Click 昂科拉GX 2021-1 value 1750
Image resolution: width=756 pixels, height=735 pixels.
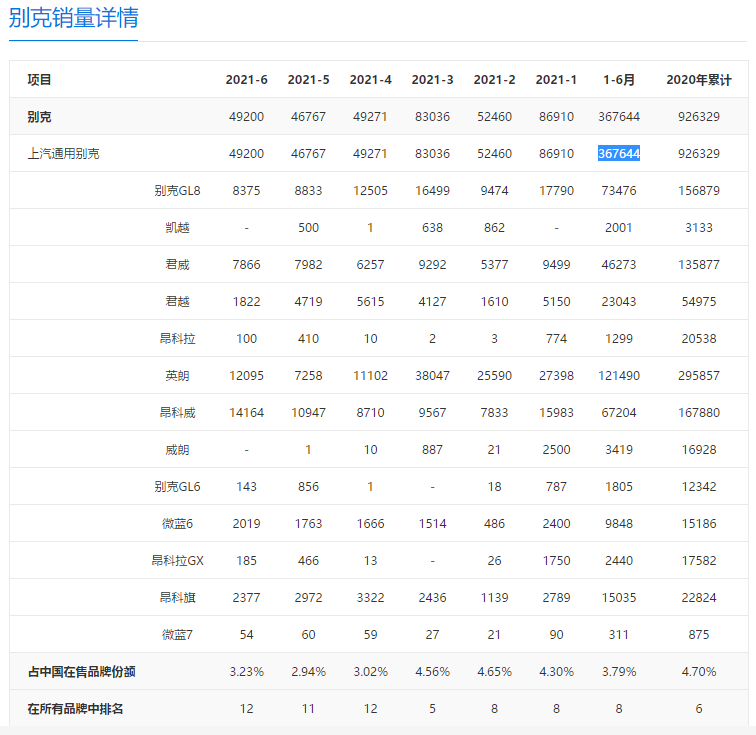click(556, 561)
